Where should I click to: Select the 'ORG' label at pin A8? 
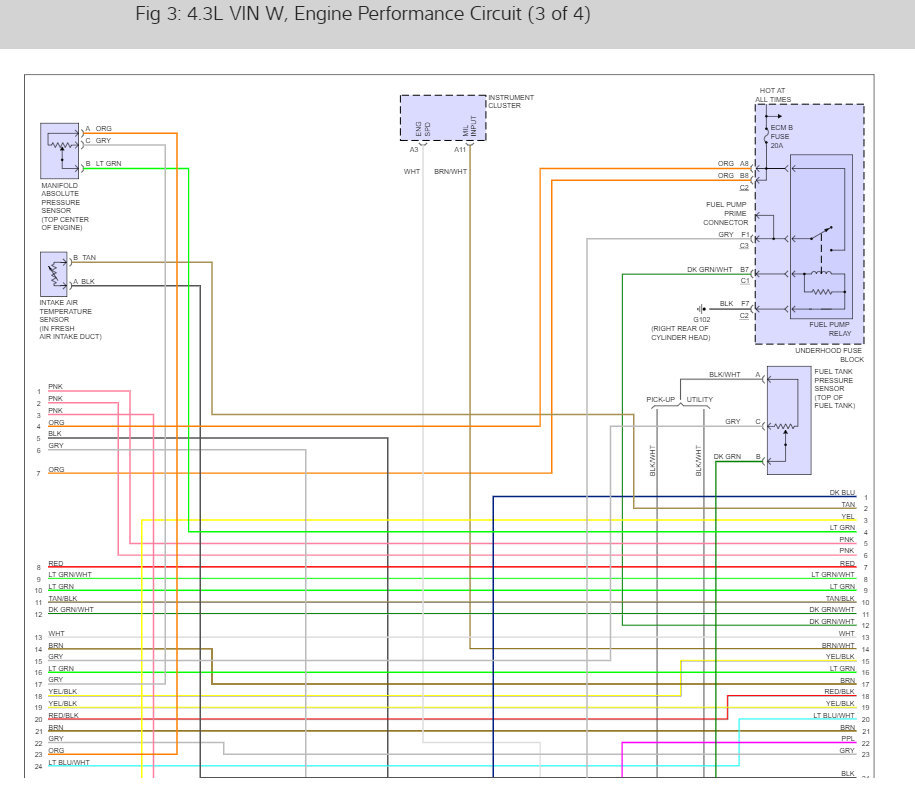click(x=726, y=164)
